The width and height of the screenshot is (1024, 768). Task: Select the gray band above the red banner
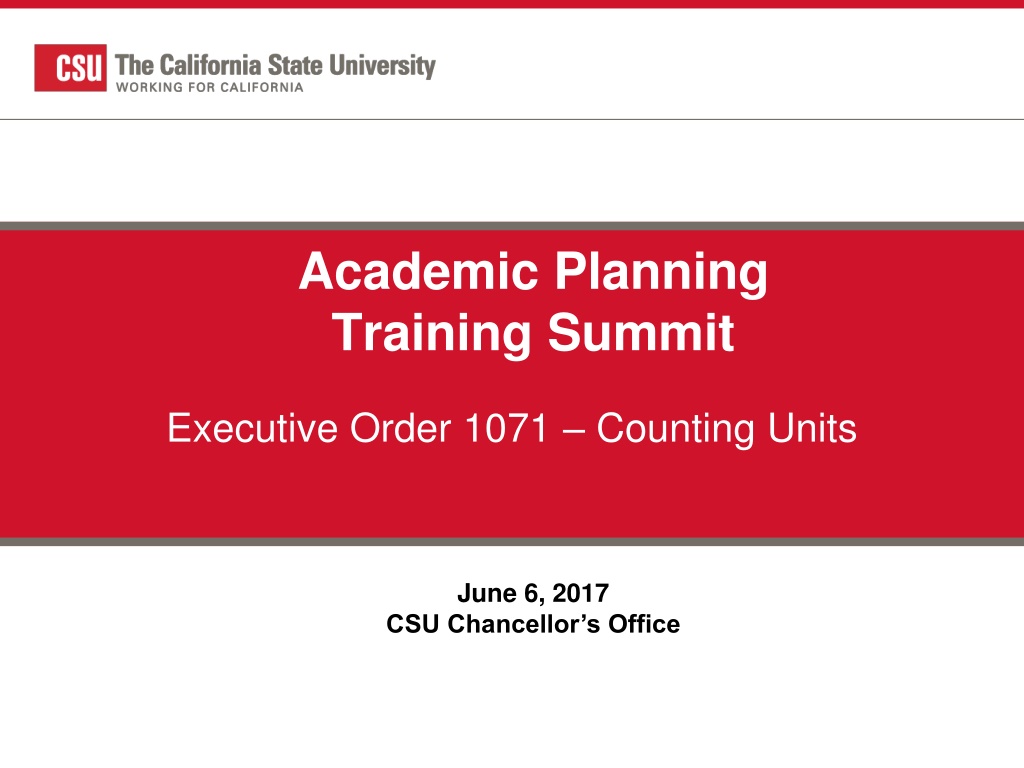pos(512,226)
